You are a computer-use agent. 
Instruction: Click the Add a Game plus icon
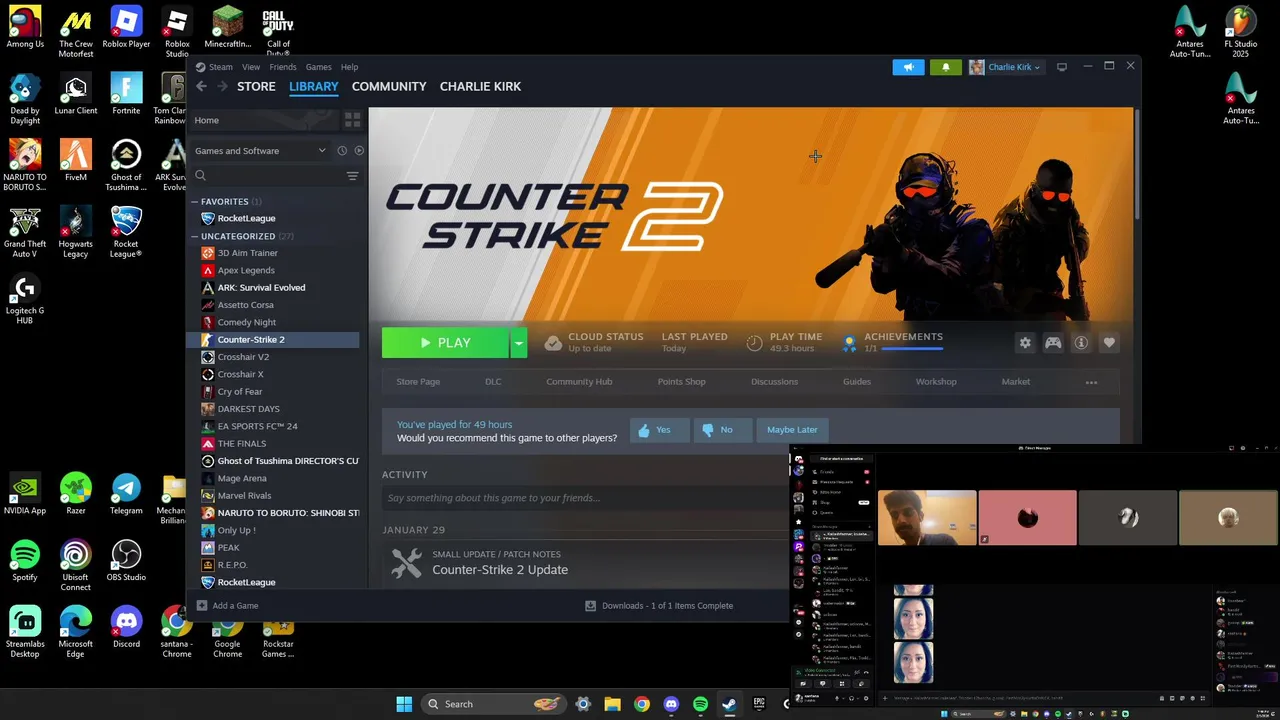[x=202, y=605]
